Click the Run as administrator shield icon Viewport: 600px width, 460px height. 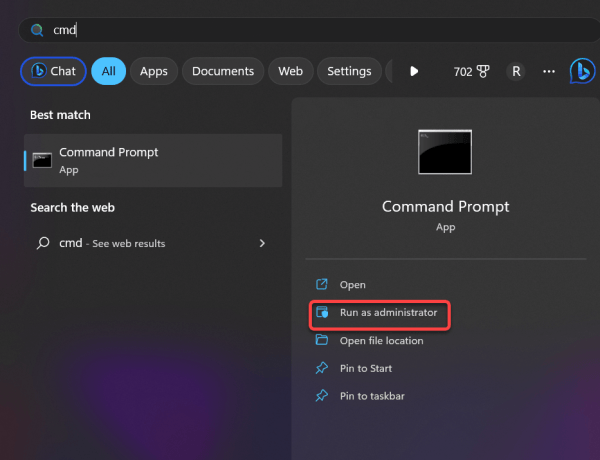[322, 312]
